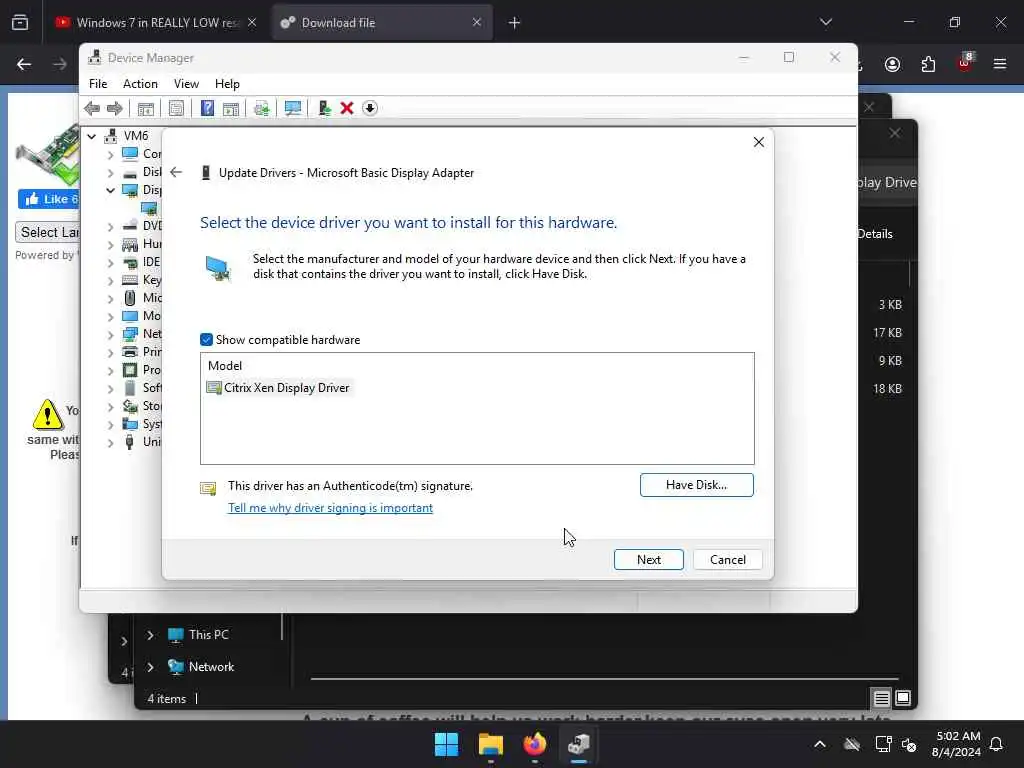
Task: Click the 17 KB file size entry
Action: click(x=887, y=333)
